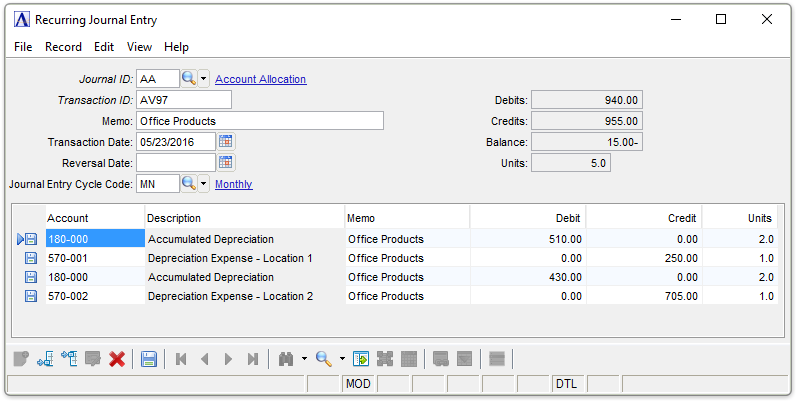The width and height of the screenshot is (800, 404).
Task: Open the Record menu
Action: pos(63,47)
